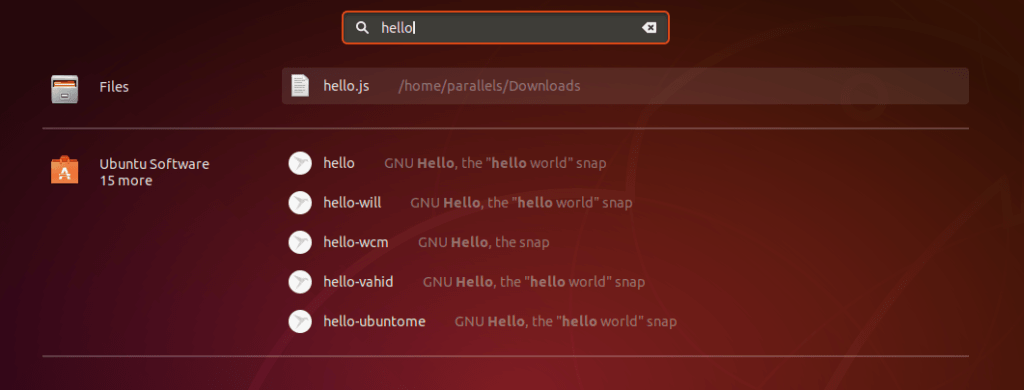Click the snap icon beside hello-will

click(300, 203)
